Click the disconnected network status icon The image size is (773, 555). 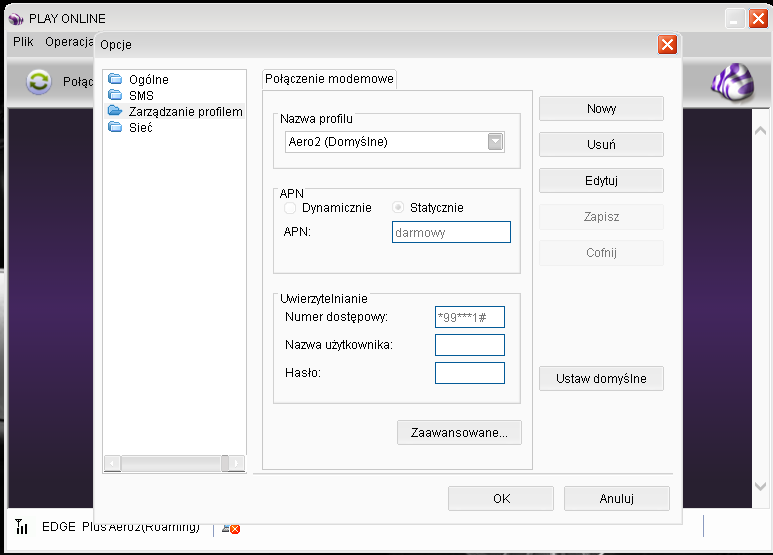(x=230, y=527)
